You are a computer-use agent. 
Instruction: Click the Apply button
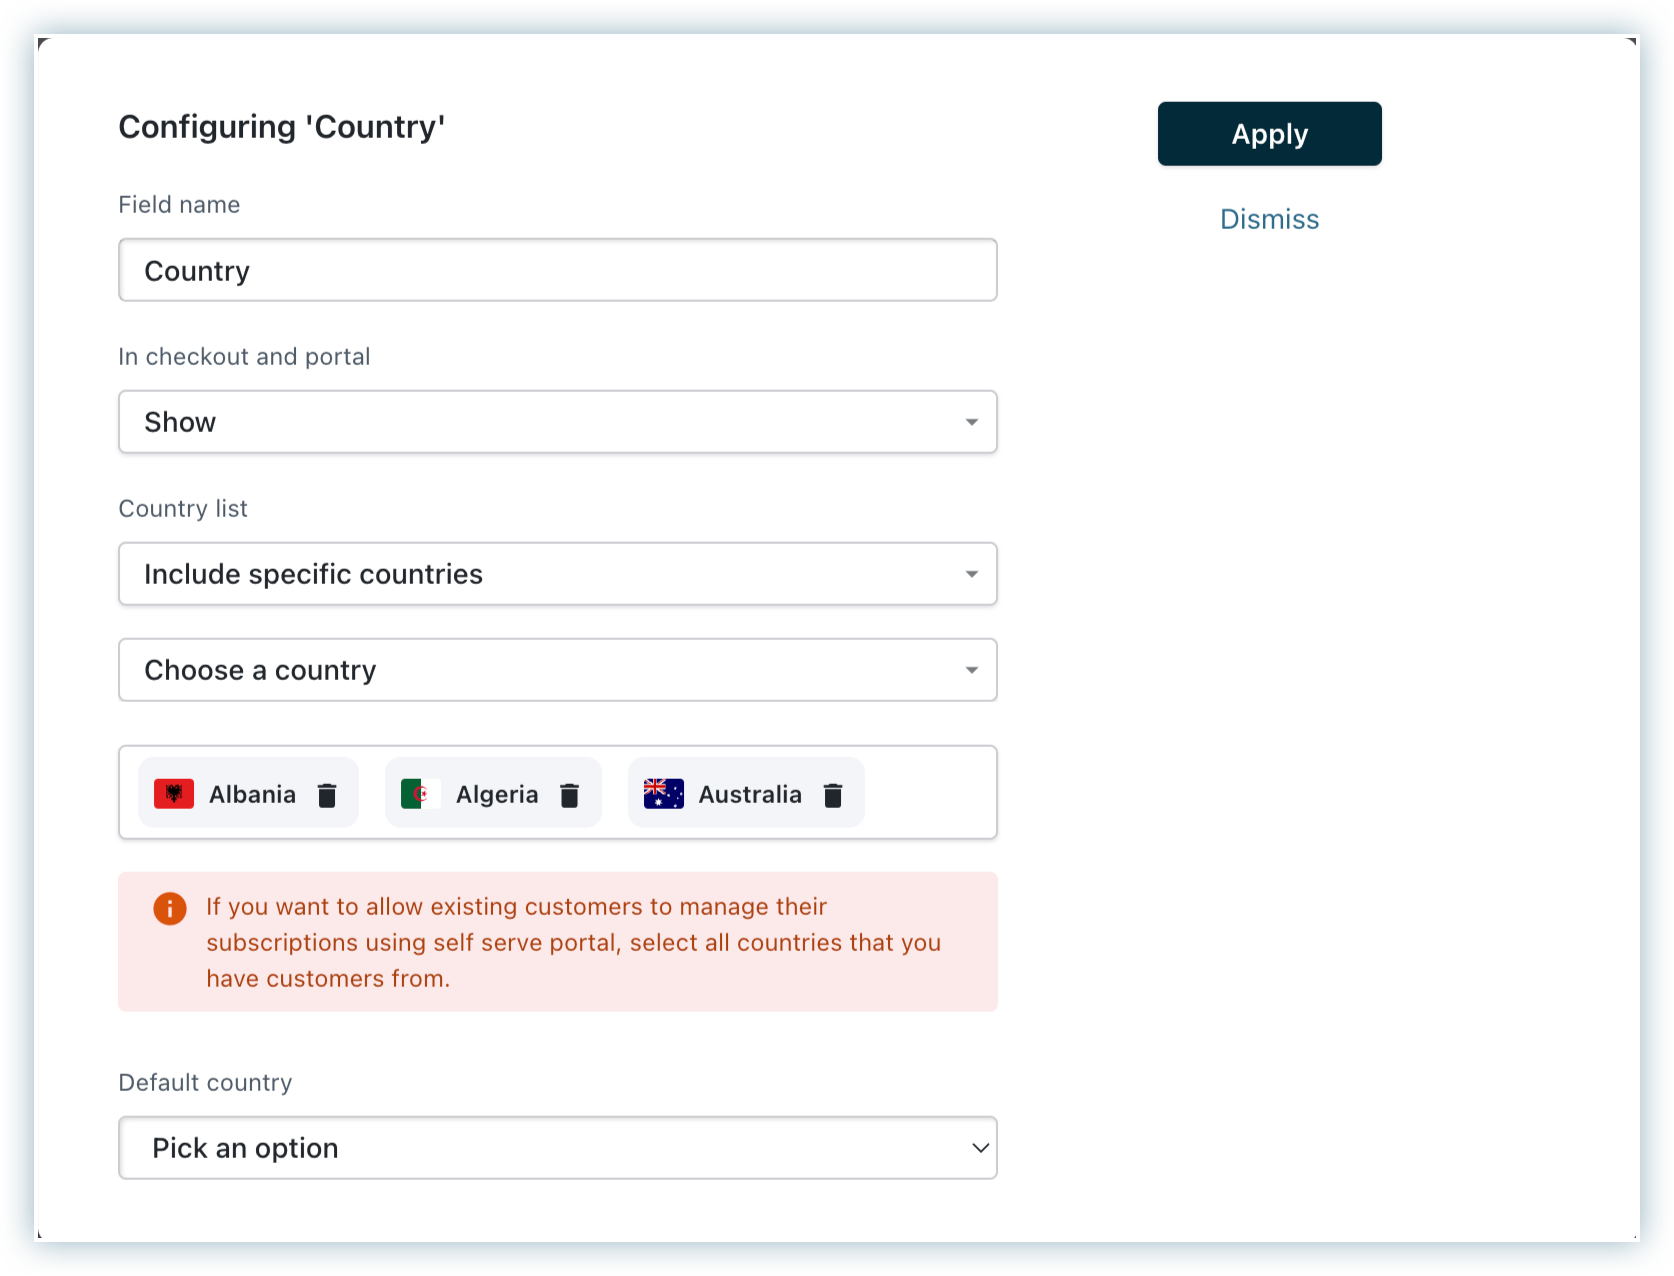pos(1269,134)
